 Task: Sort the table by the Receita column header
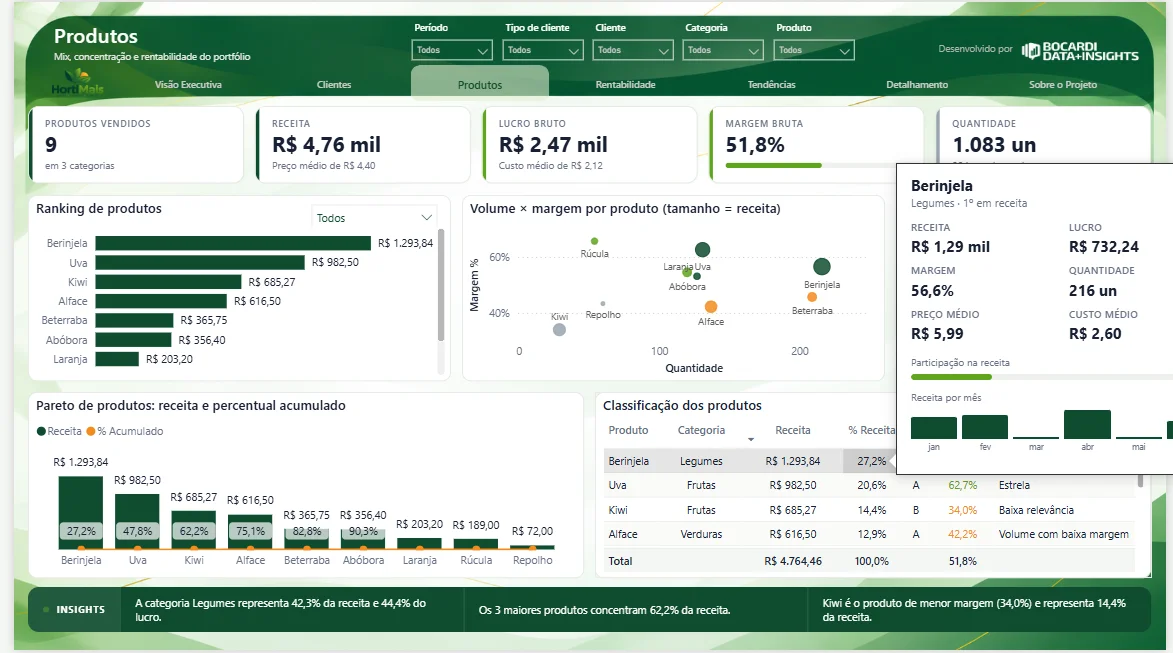click(793, 430)
